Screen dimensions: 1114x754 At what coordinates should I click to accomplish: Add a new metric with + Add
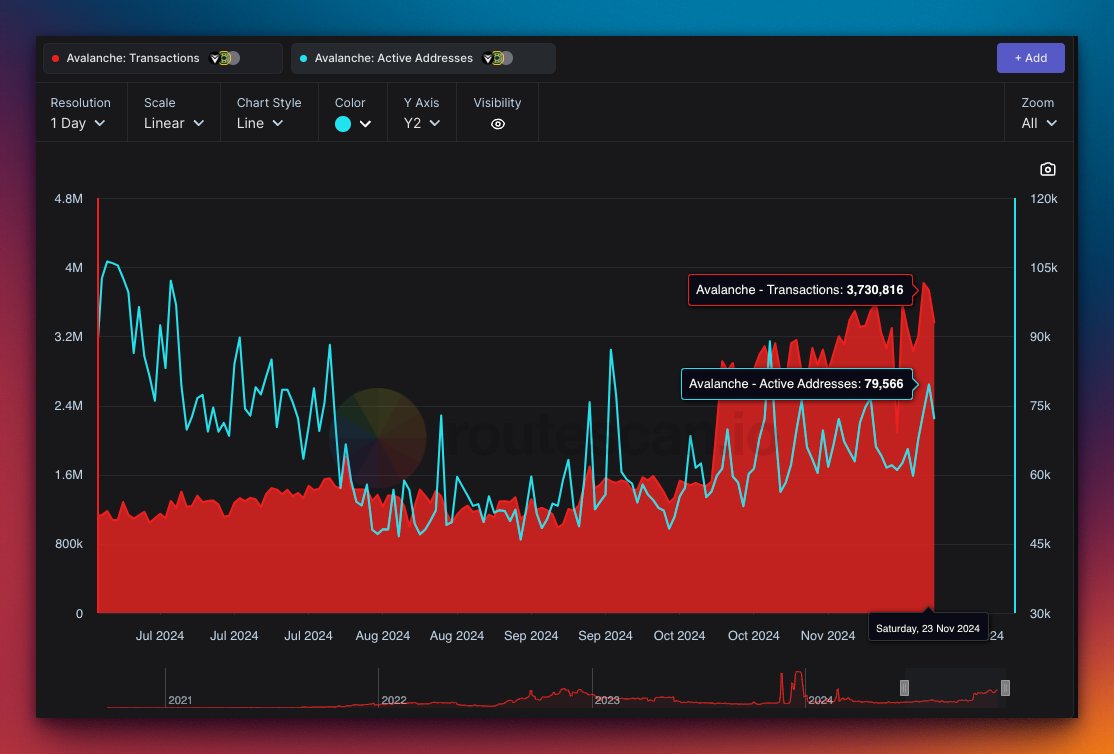(1030, 58)
